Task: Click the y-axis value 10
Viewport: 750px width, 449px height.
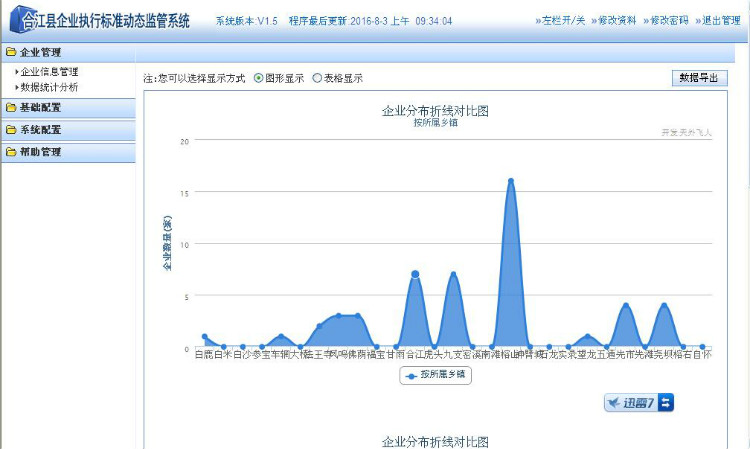Action: click(185, 245)
